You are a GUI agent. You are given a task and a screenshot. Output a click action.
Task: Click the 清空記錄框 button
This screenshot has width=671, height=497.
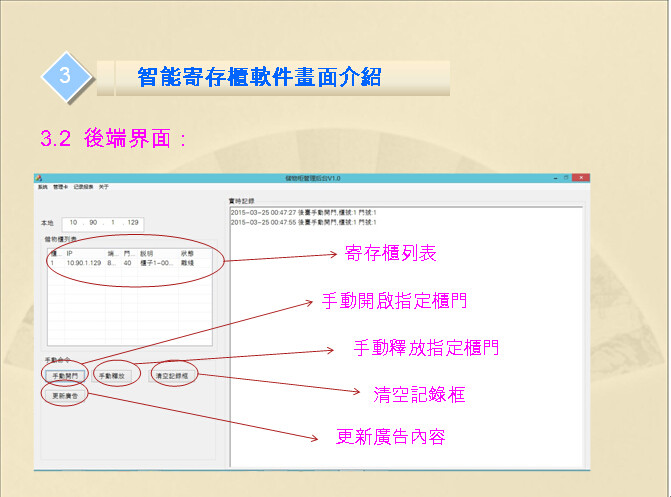click(174, 375)
